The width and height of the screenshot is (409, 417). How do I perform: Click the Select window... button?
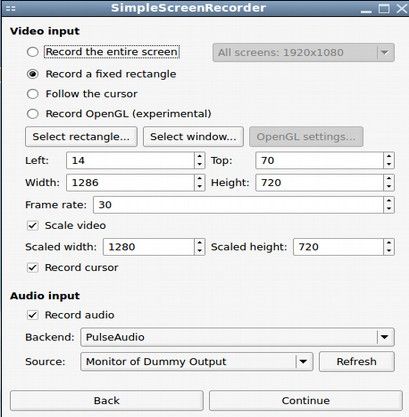point(193,137)
